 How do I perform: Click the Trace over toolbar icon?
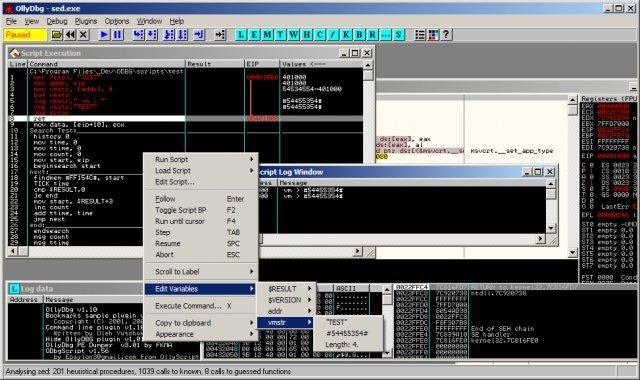pyautogui.click(x=182, y=35)
